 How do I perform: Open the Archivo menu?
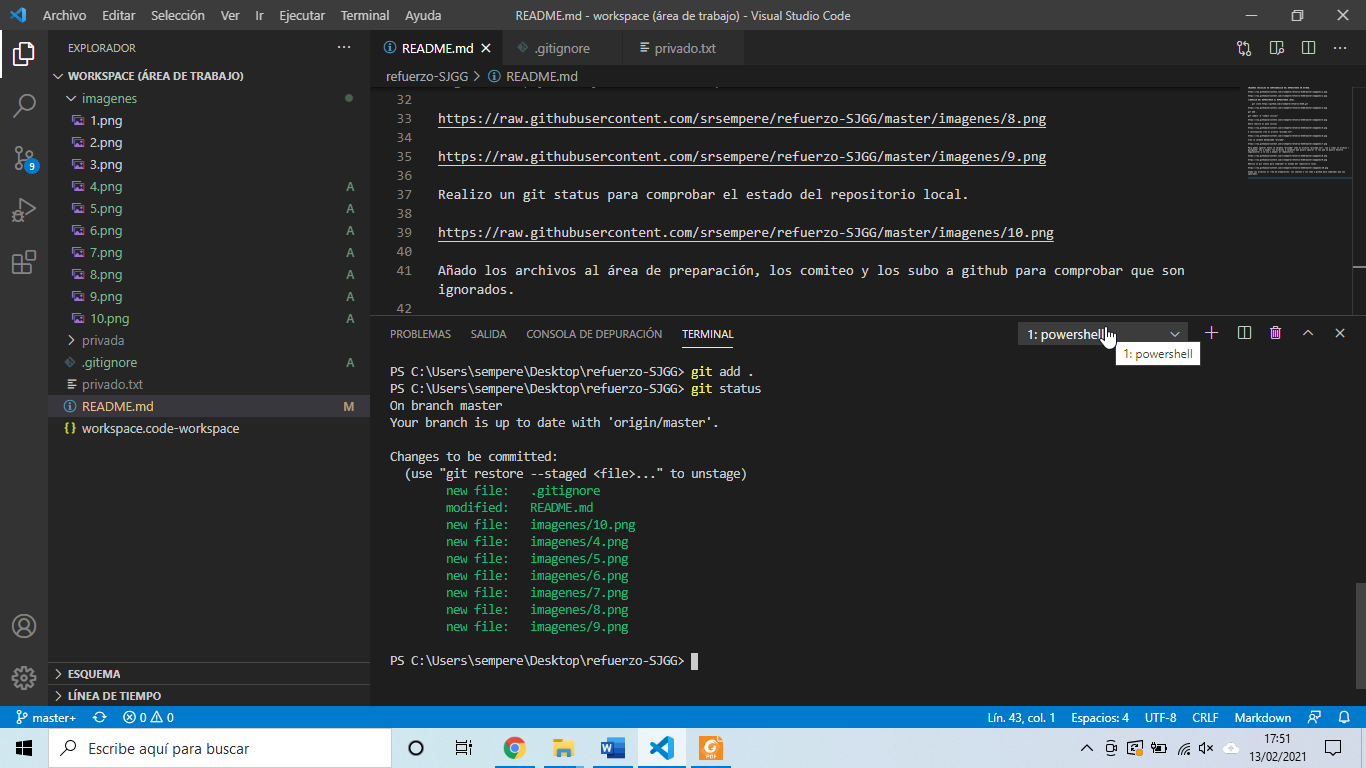point(64,16)
